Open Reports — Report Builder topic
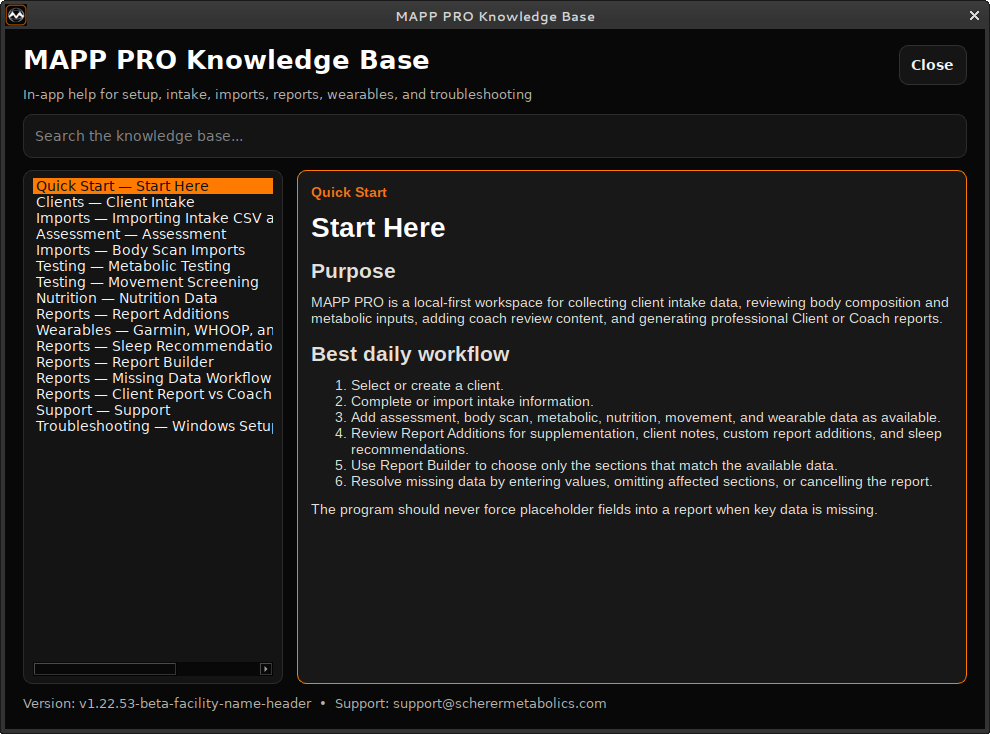990x734 pixels. 153,362
